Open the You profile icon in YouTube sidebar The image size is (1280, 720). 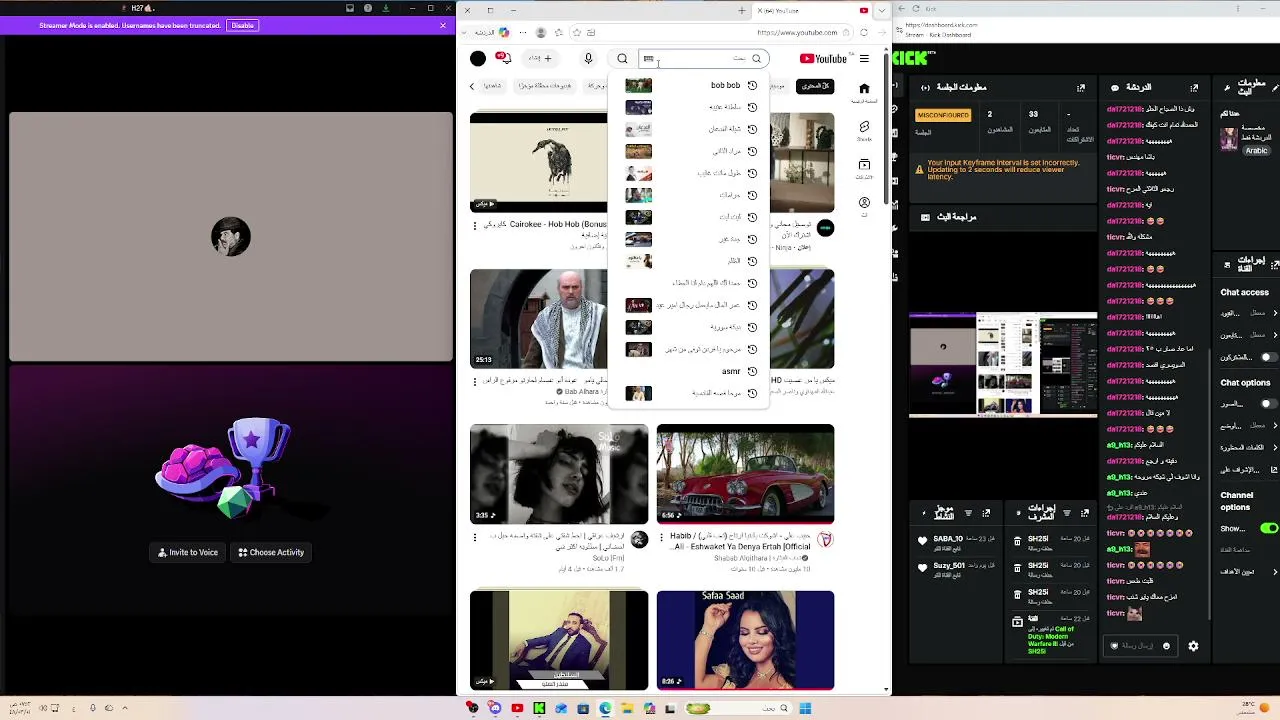(x=864, y=206)
